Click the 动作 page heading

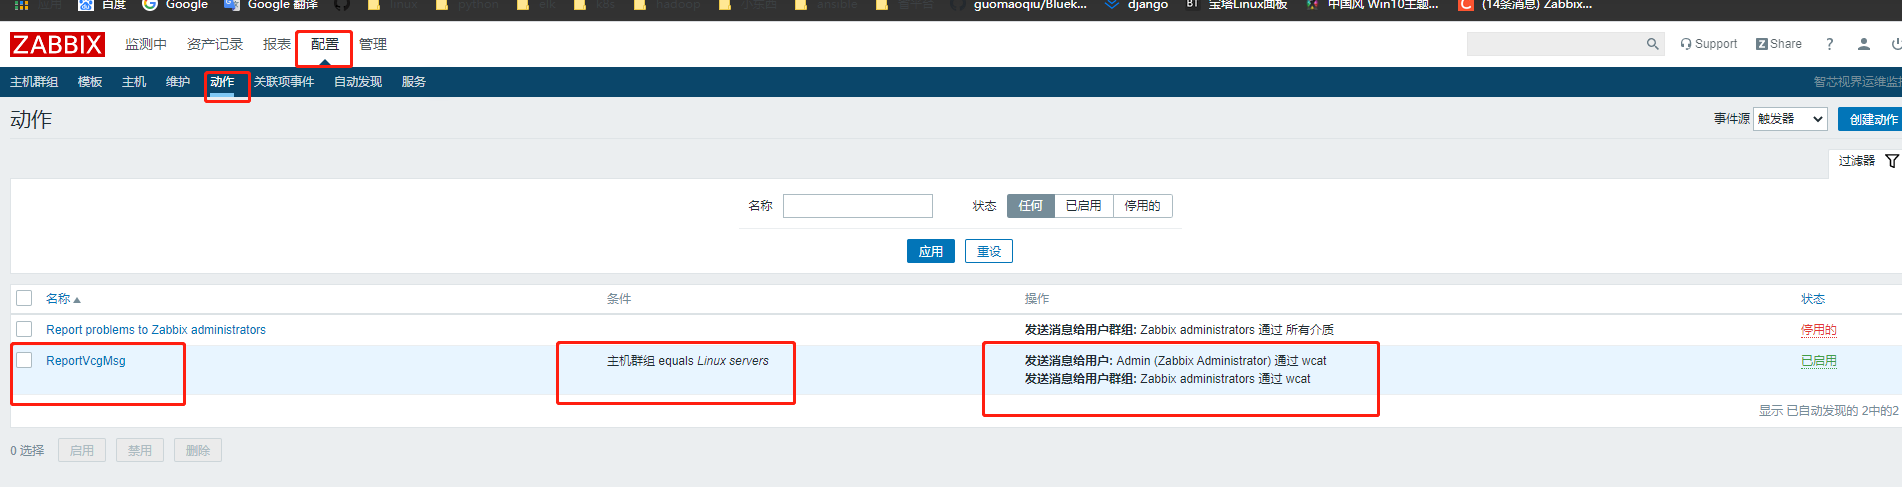(31, 120)
